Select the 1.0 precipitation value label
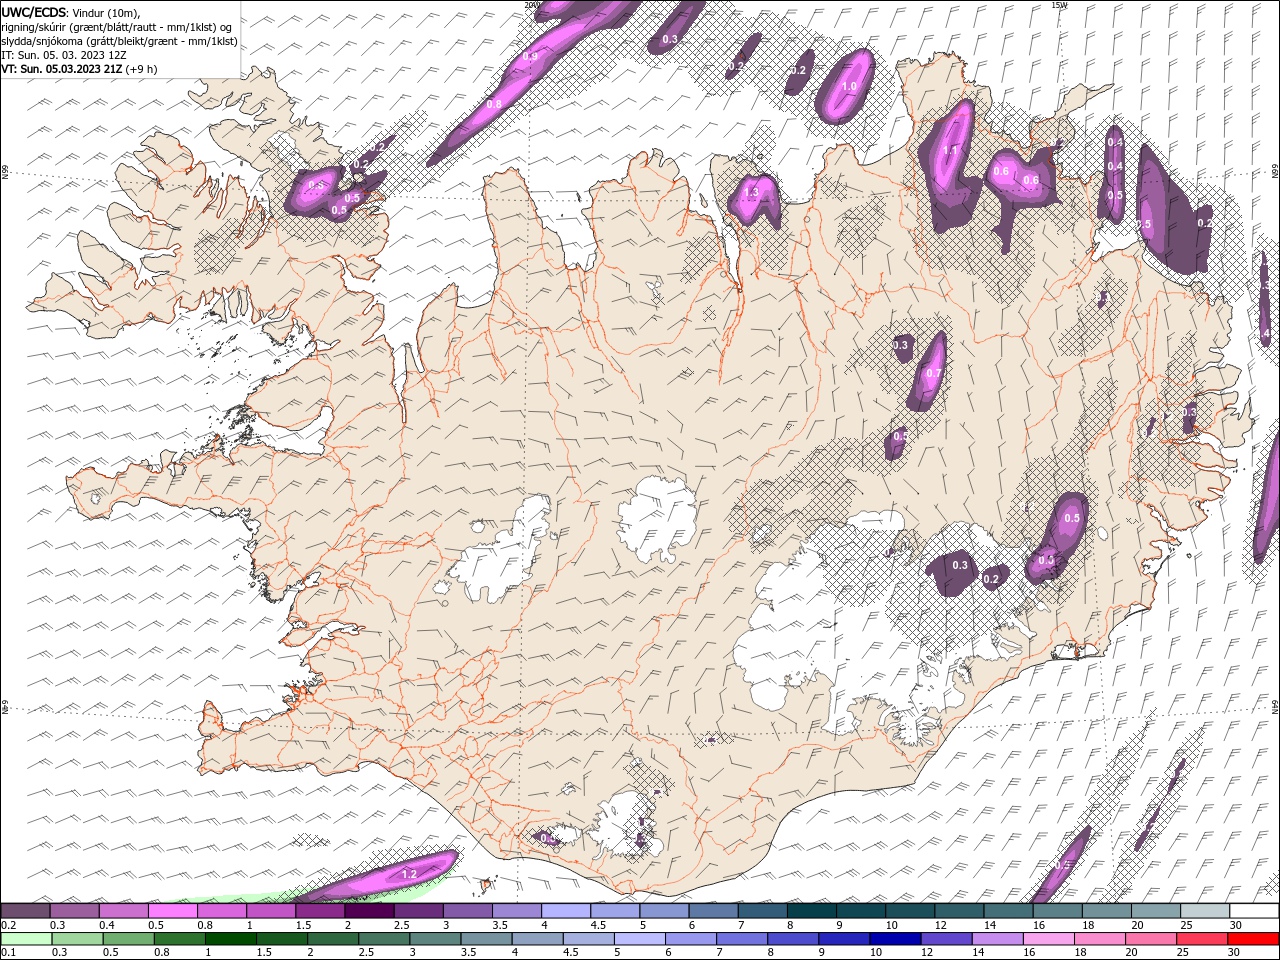Viewport: 1280px width, 960px height. coord(849,87)
